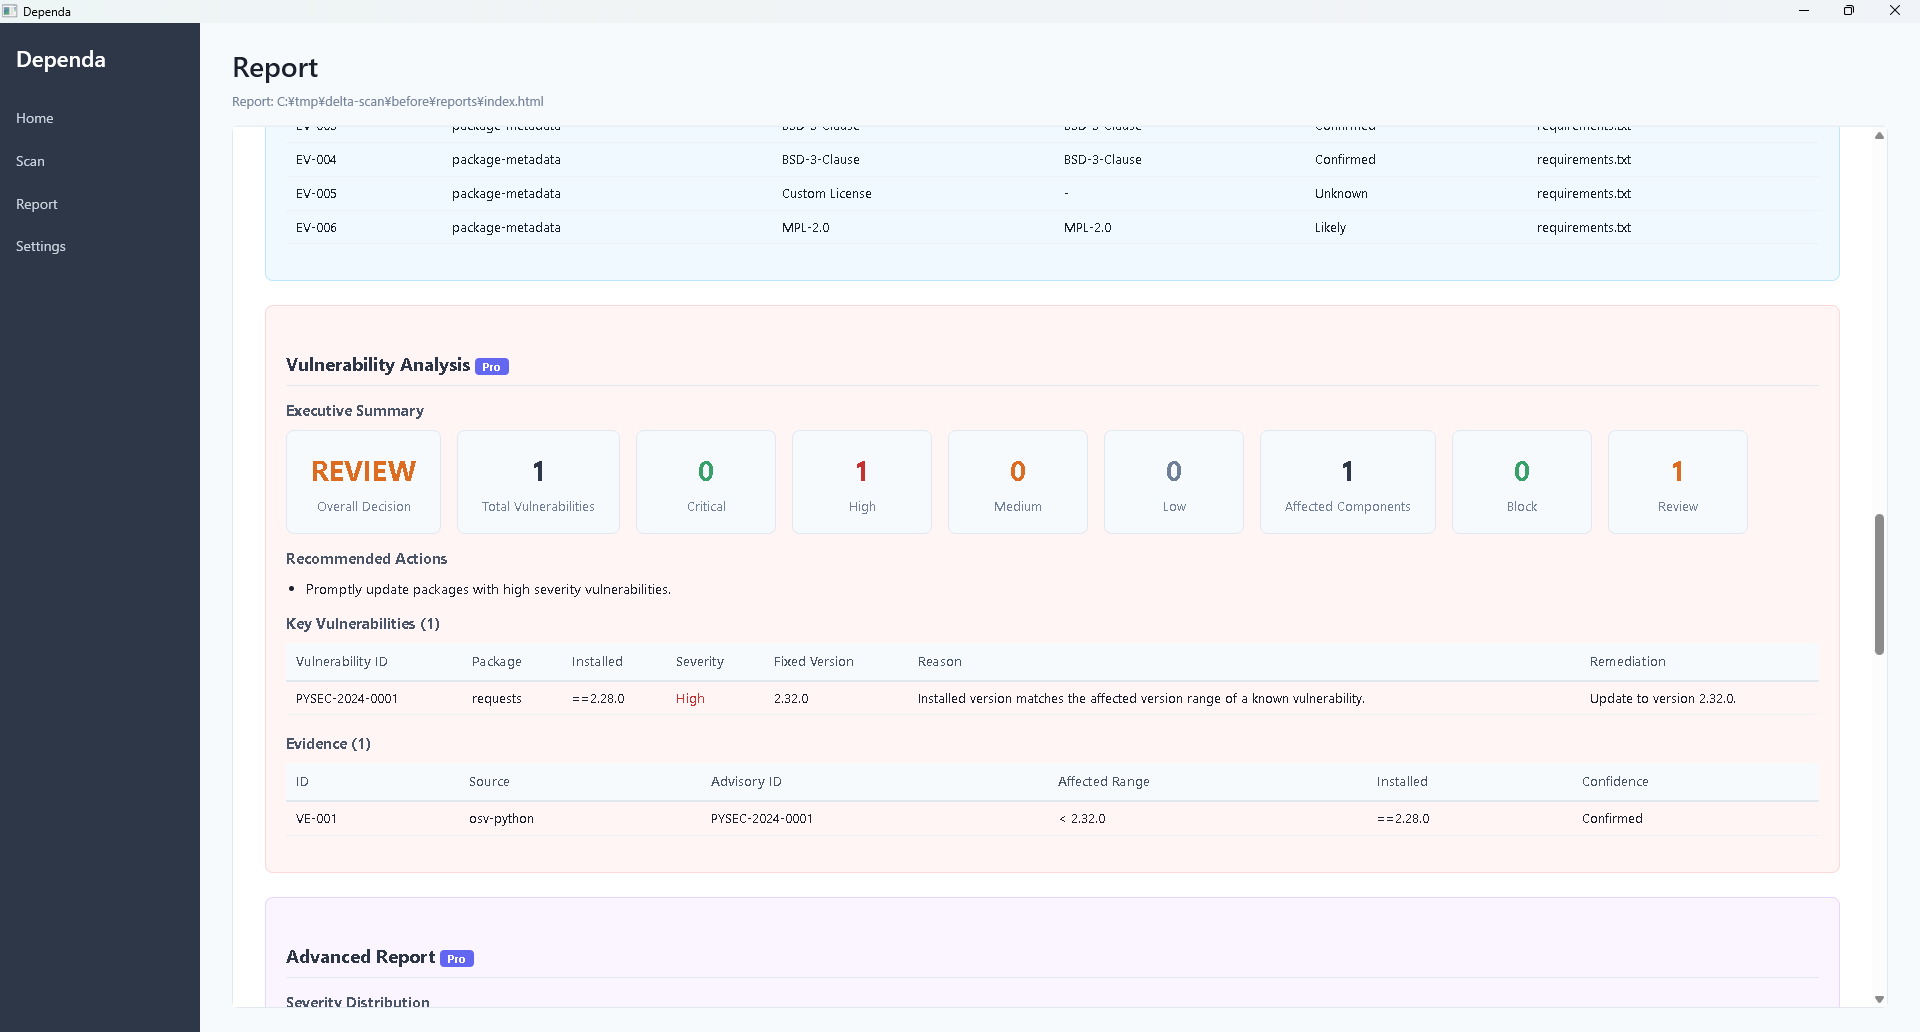The image size is (1920, 1032).
Task: Select the EV-005 table row
Action: 800,193
